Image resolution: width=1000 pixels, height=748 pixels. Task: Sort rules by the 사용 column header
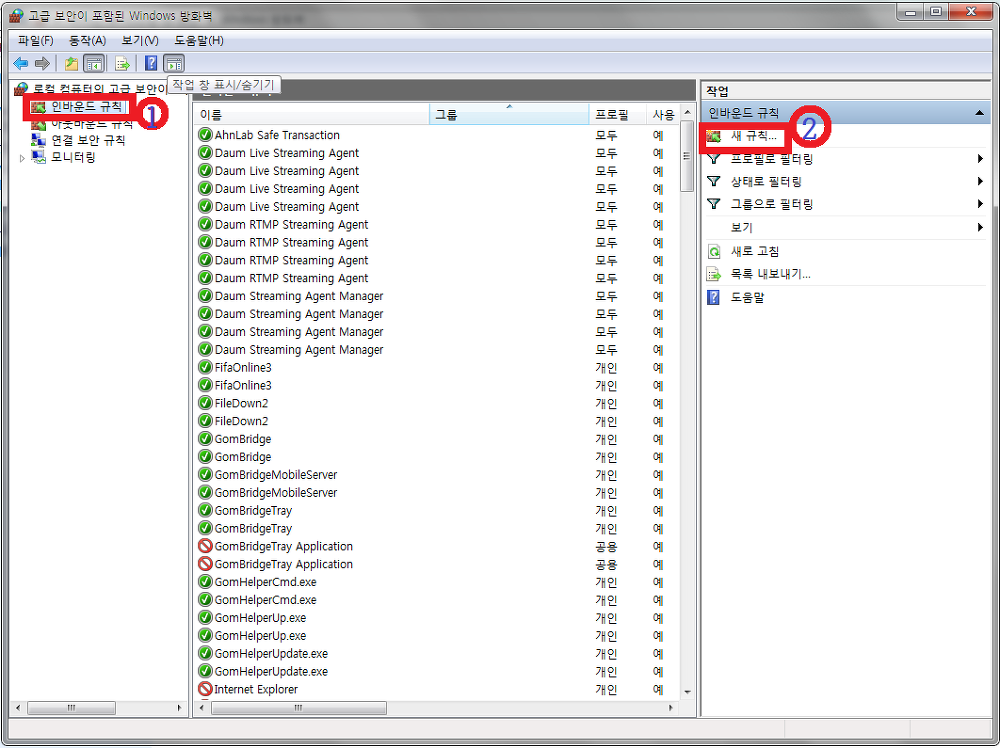click(x=663, y=115)
